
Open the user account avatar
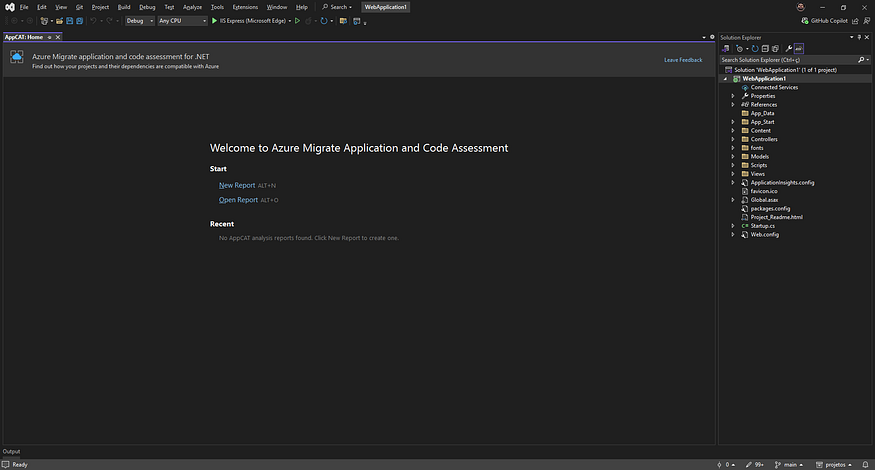pyautogui.click(x=801, y=7)
